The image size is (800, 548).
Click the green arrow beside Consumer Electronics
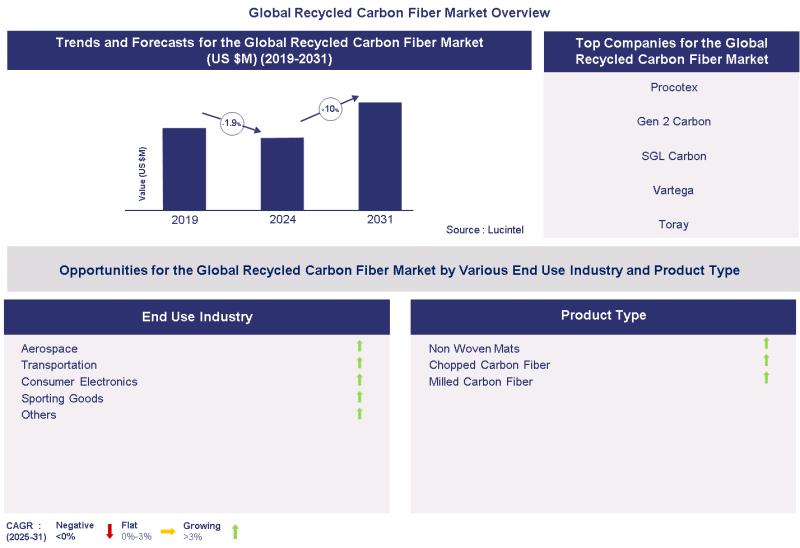coord(359,380)
